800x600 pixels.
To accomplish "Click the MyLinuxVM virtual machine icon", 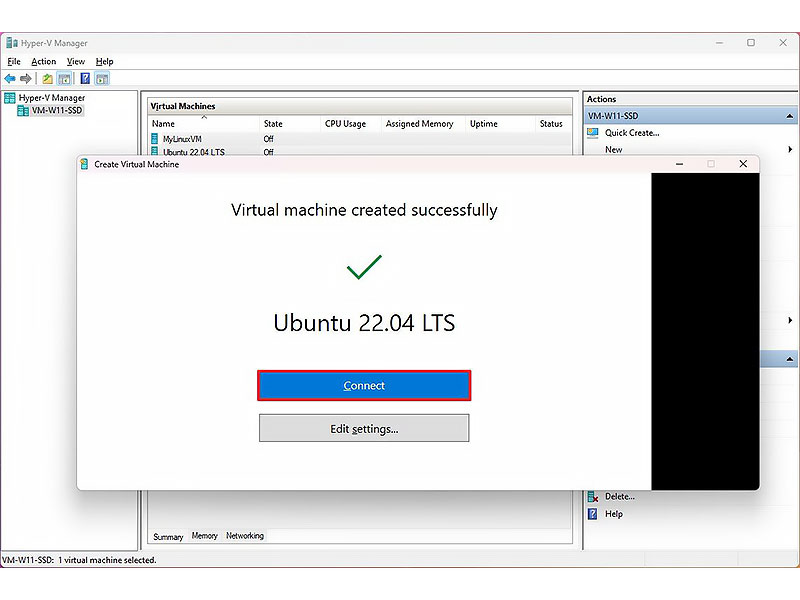I will (155, 139).
